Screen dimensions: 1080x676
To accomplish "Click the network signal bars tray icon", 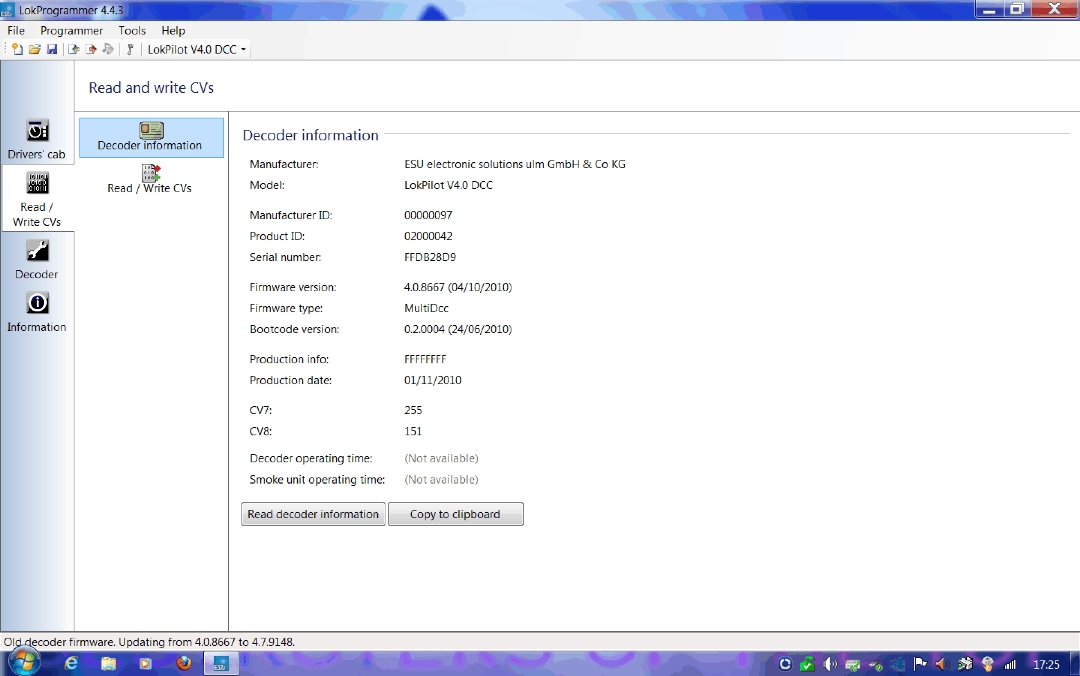I will pos(1010,664).
